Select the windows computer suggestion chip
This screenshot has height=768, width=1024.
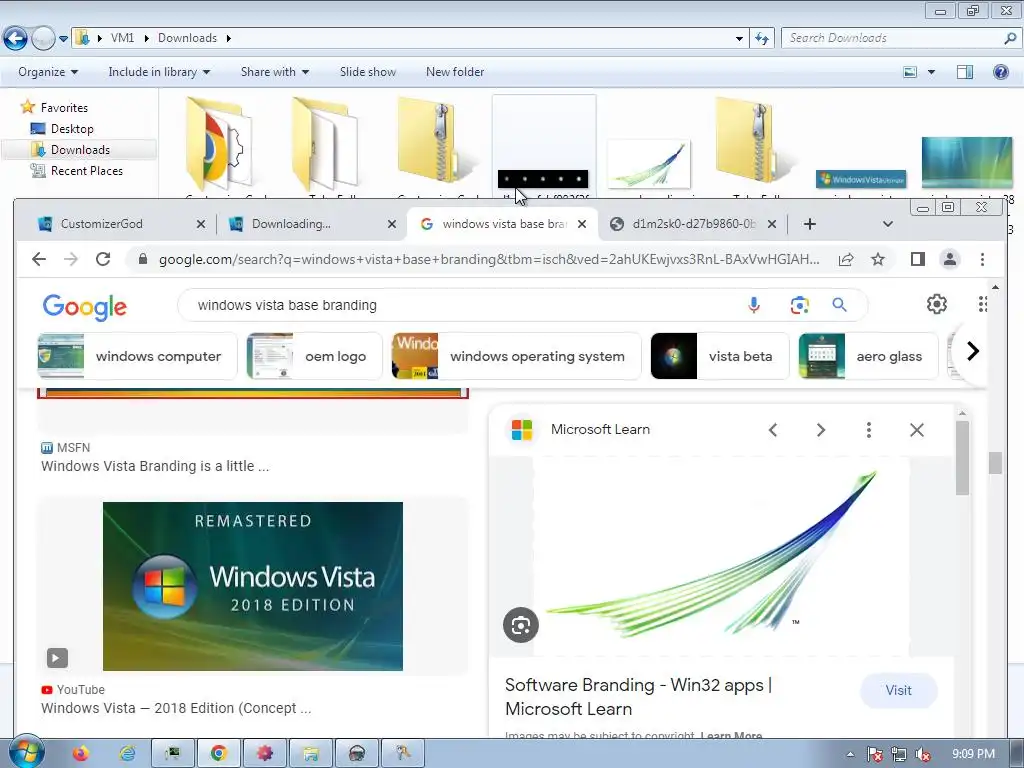pos(138,356)
